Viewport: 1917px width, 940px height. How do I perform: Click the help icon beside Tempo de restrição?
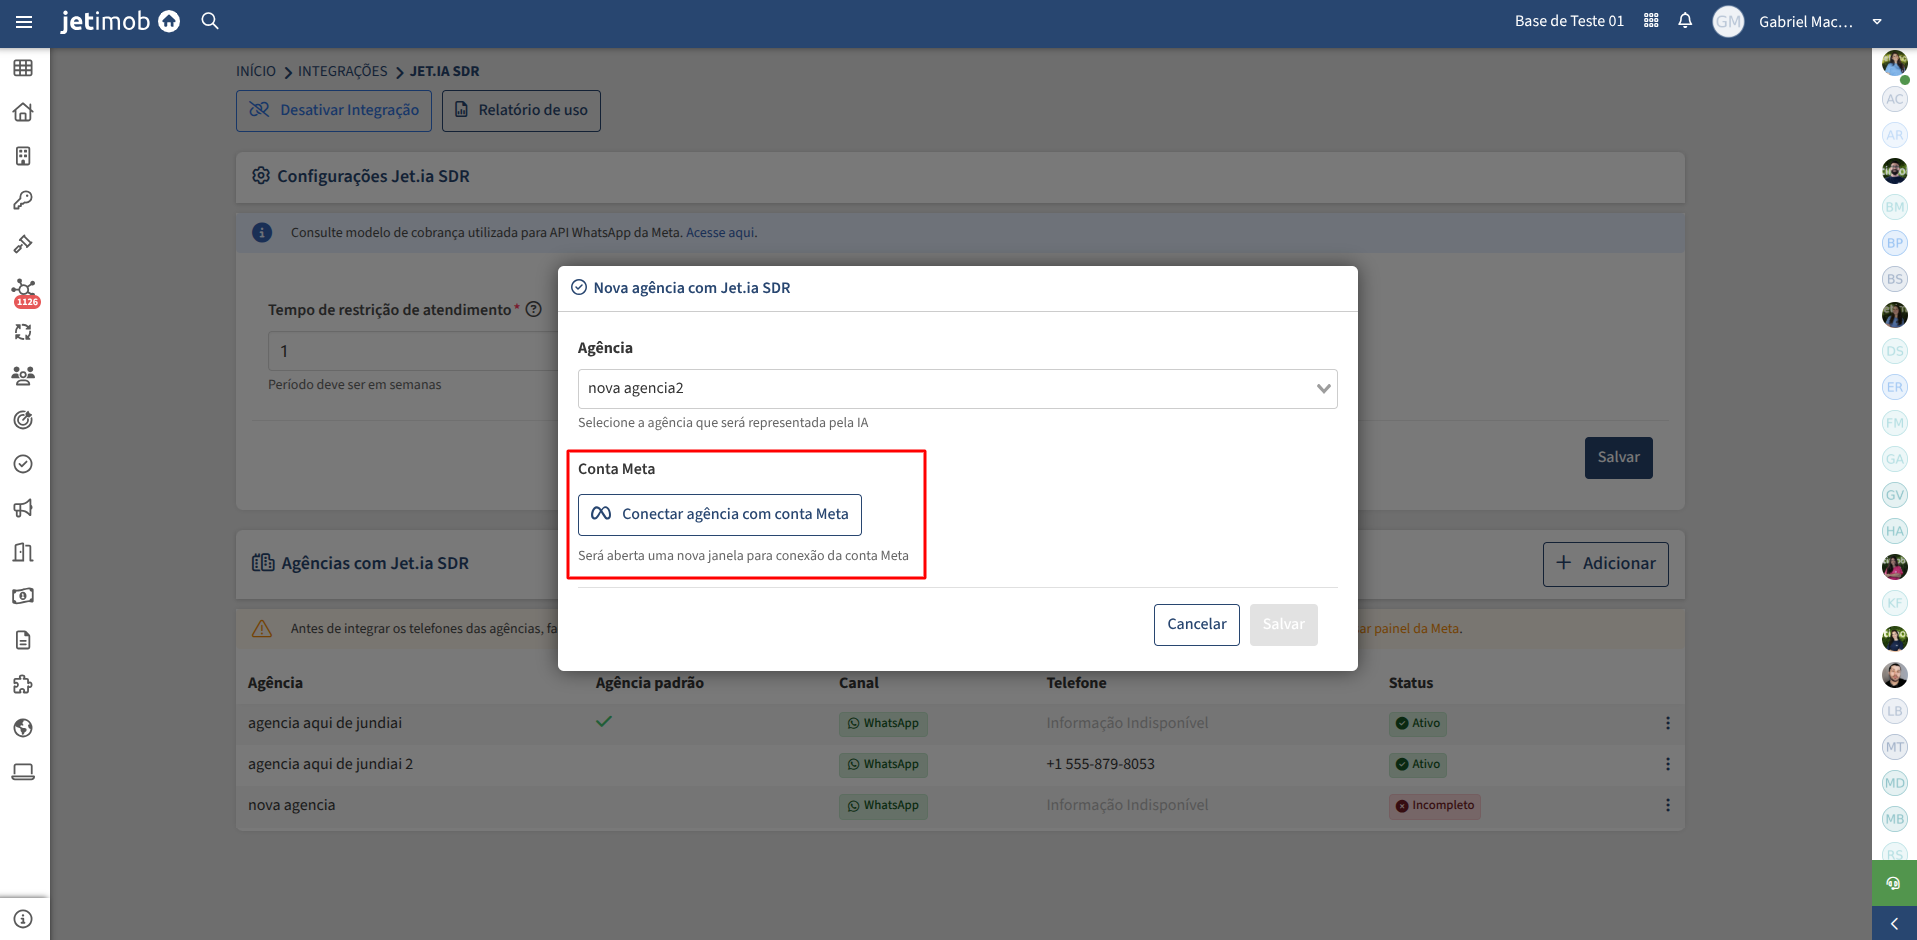534,310
